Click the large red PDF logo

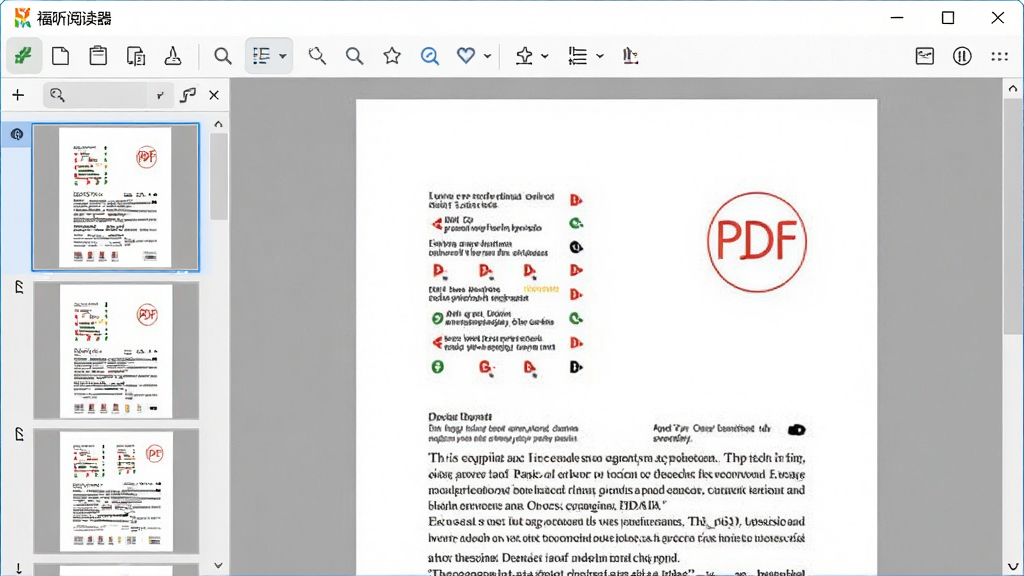[757, 242]
